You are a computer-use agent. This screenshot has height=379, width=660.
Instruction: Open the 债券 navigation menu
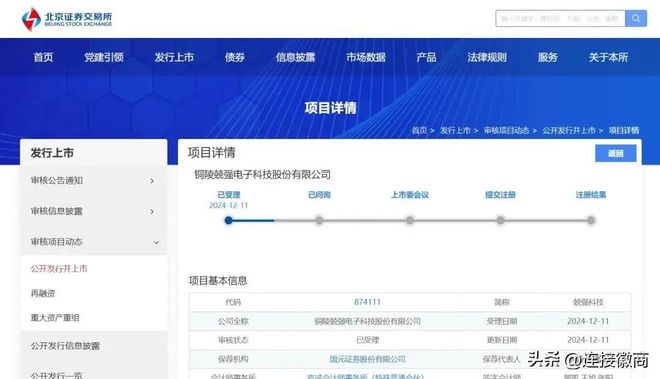tap(234, 57)
